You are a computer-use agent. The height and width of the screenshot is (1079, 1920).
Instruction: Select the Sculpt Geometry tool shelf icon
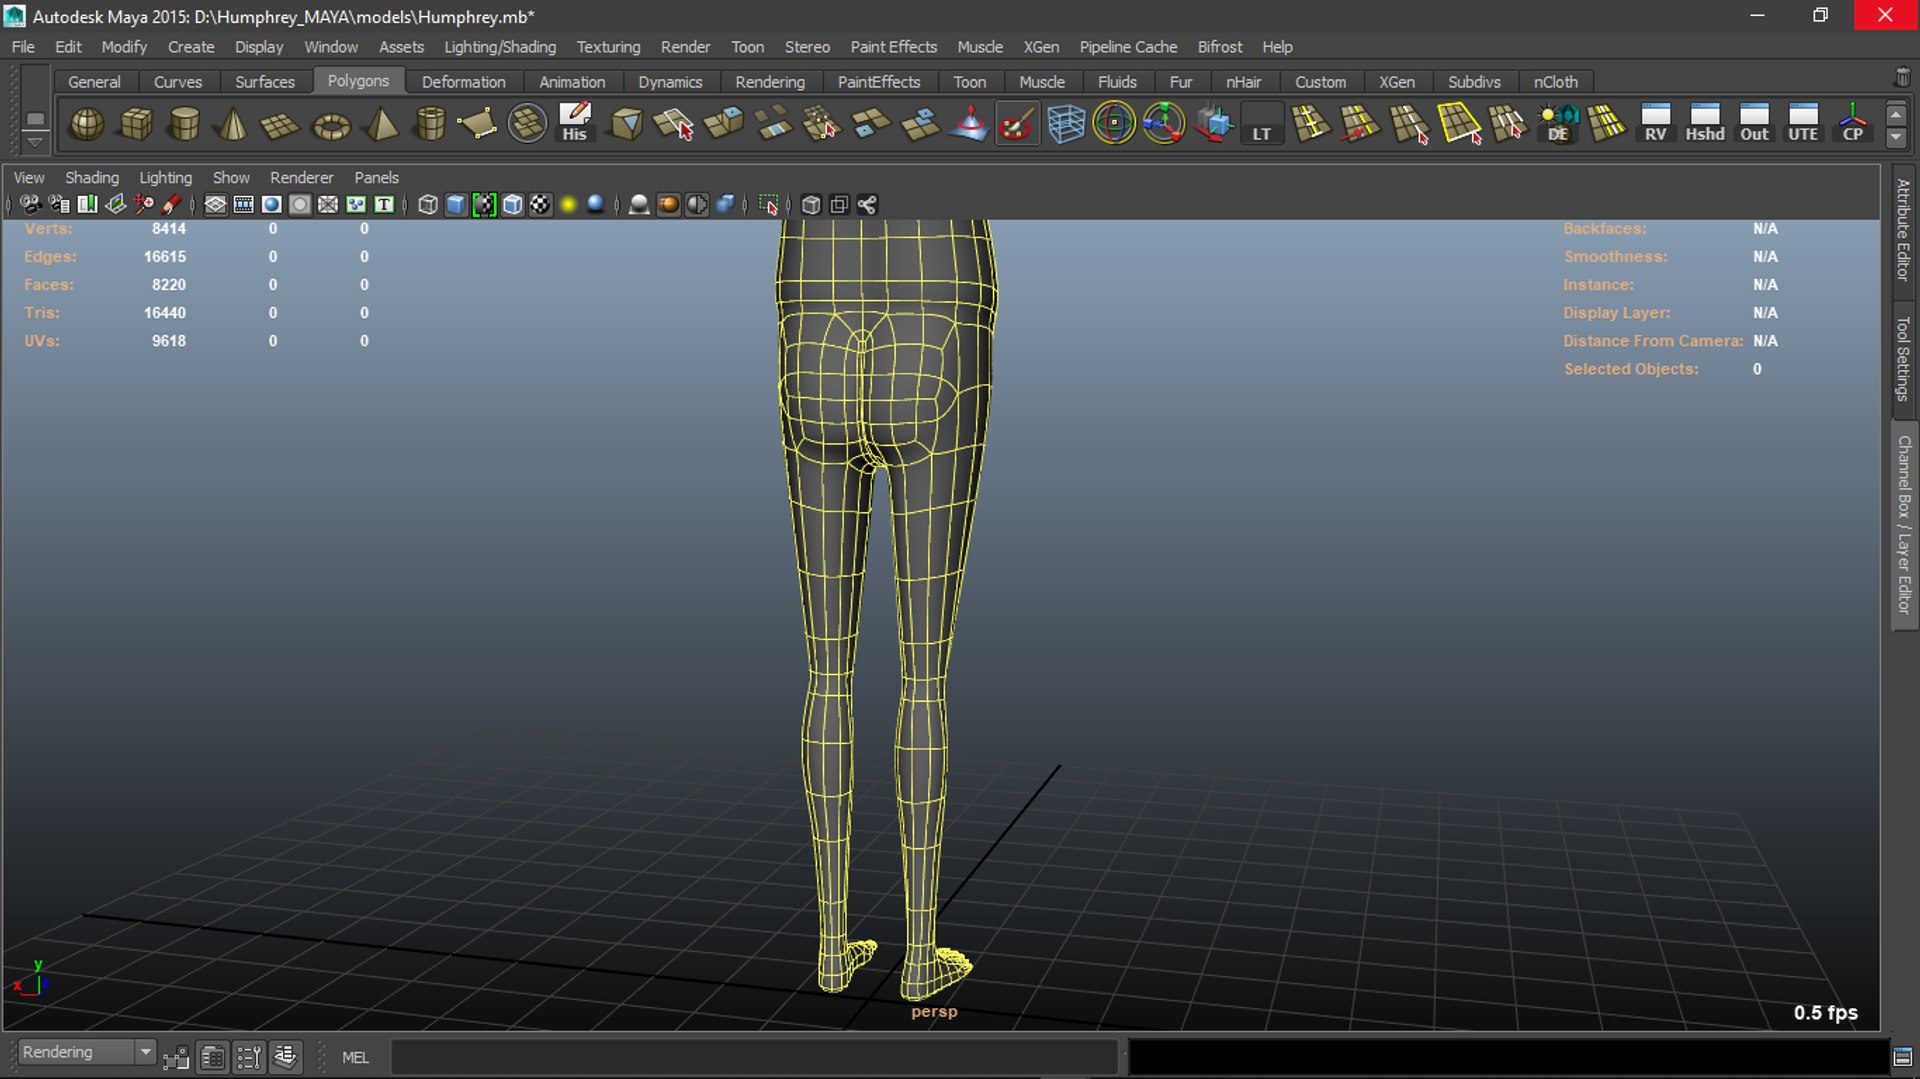(x=1017, y=124)
